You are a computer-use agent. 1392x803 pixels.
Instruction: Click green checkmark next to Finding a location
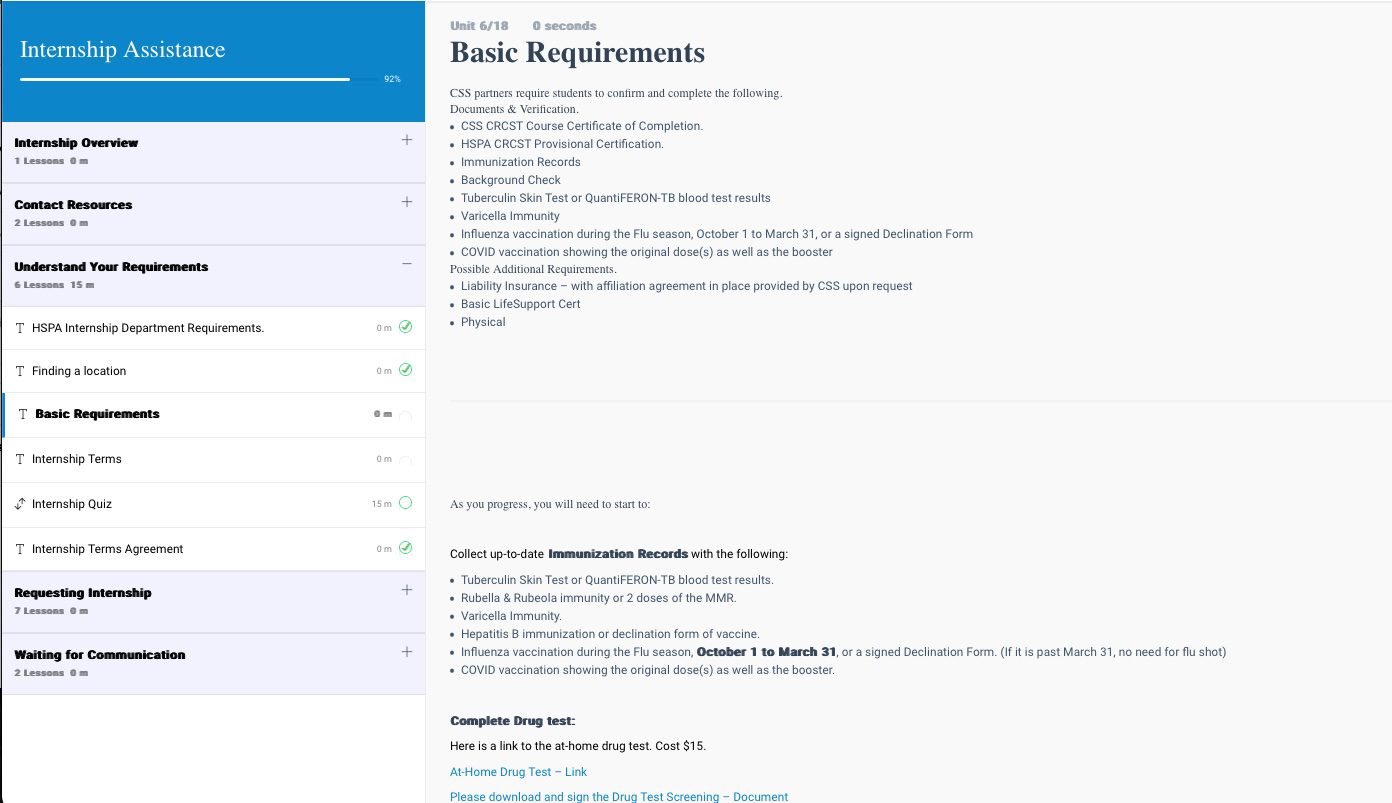(x=405, y=370)
